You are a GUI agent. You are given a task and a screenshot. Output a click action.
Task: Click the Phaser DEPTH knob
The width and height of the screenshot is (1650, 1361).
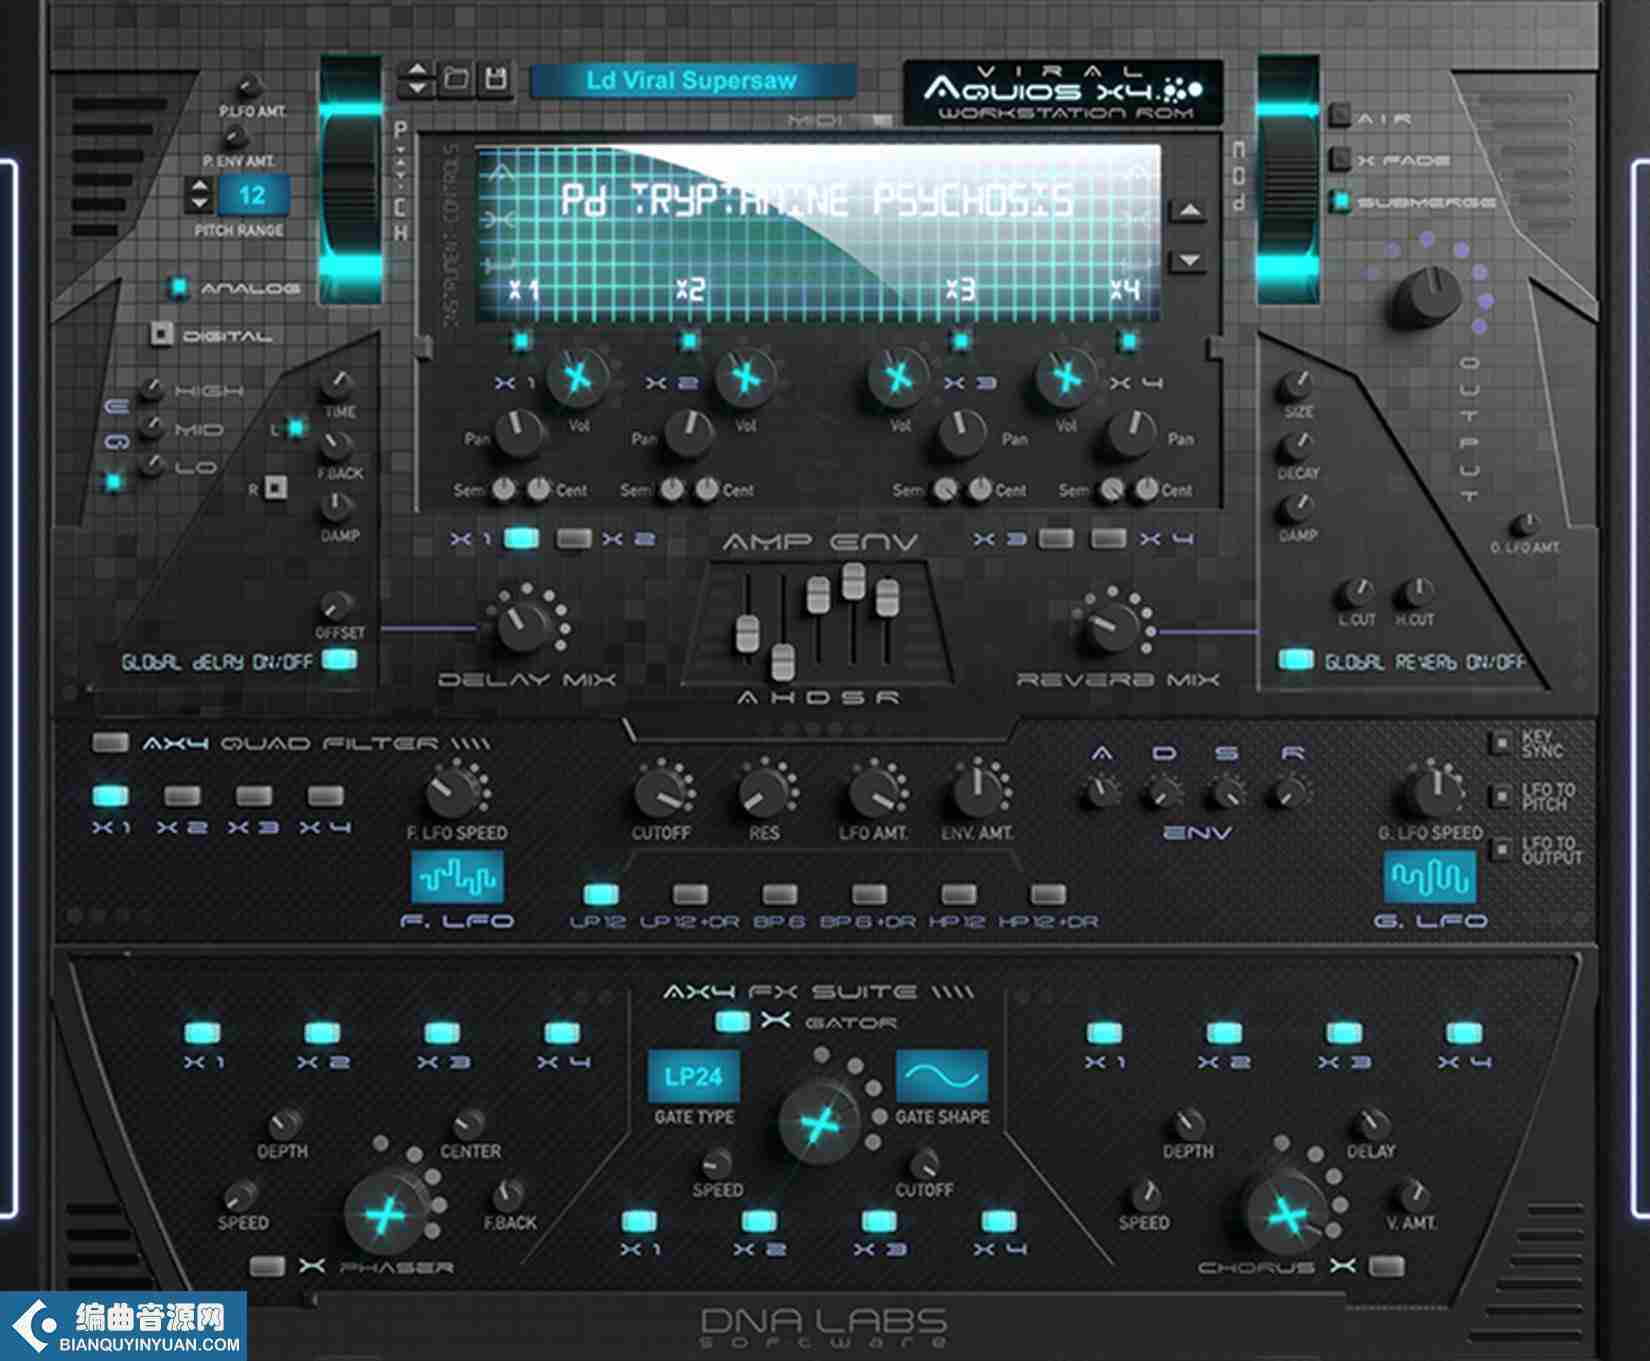pos(285,1122)
